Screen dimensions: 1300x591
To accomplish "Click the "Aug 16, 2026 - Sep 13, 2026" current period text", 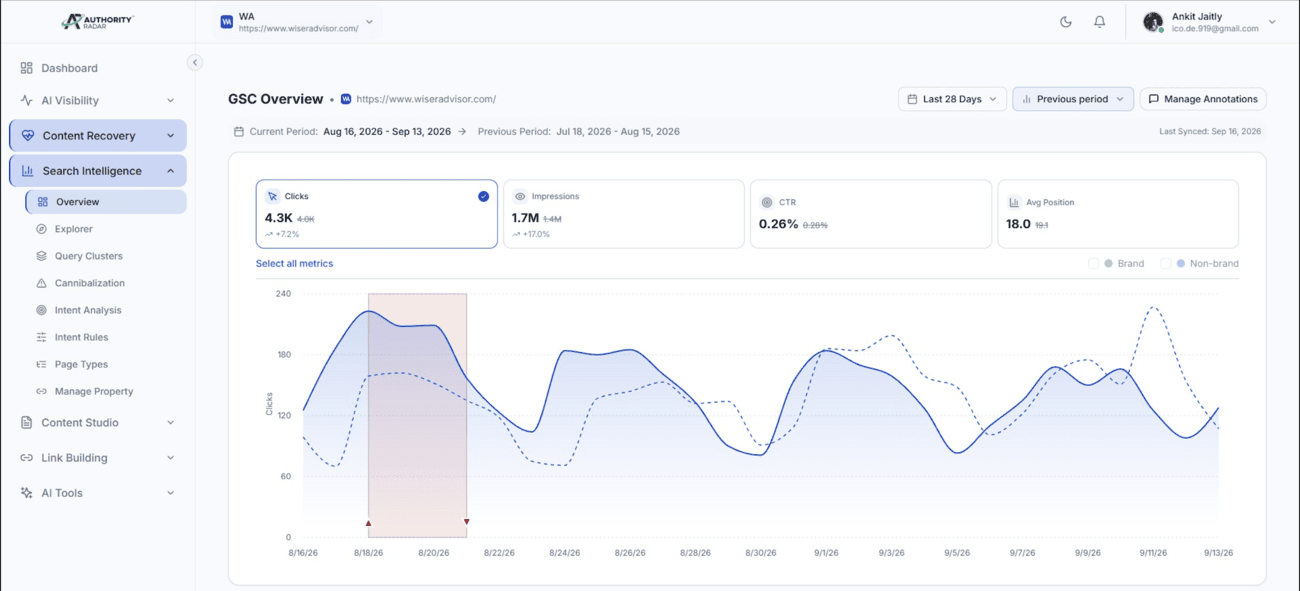I will 387,132.
